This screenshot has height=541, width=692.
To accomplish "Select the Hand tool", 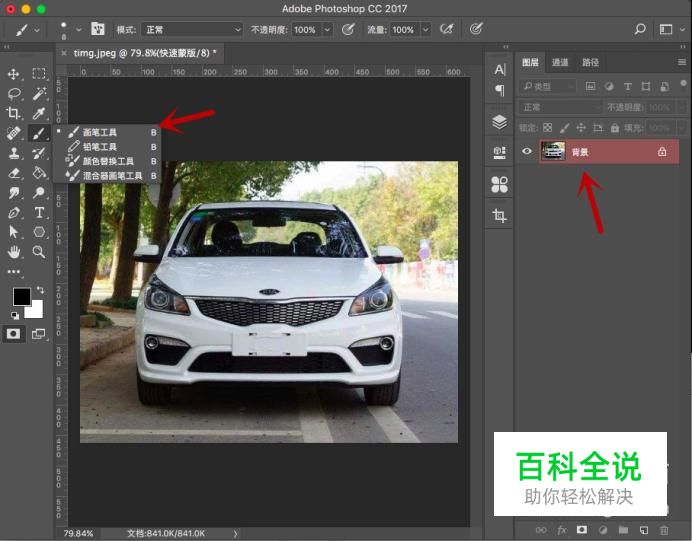I will coord(14,252).
